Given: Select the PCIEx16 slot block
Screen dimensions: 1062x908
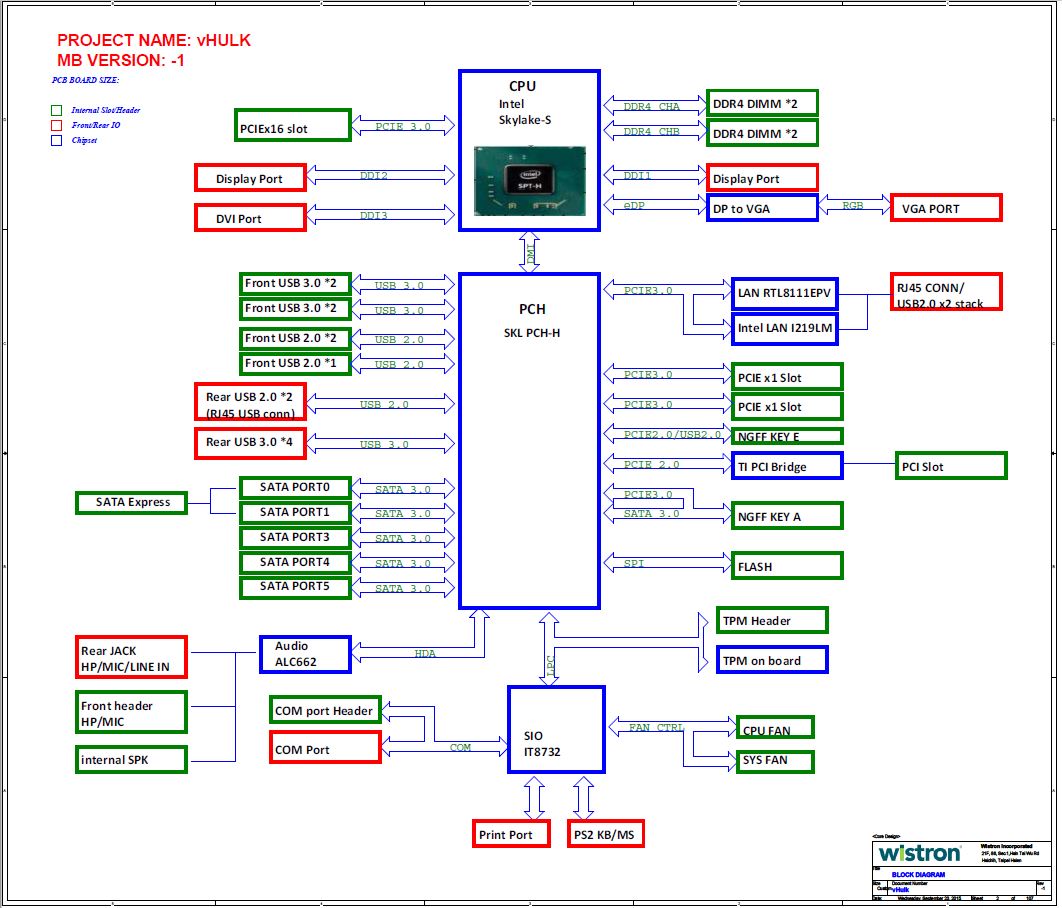Looking at the screenshot, I should (x=293, y=125).
